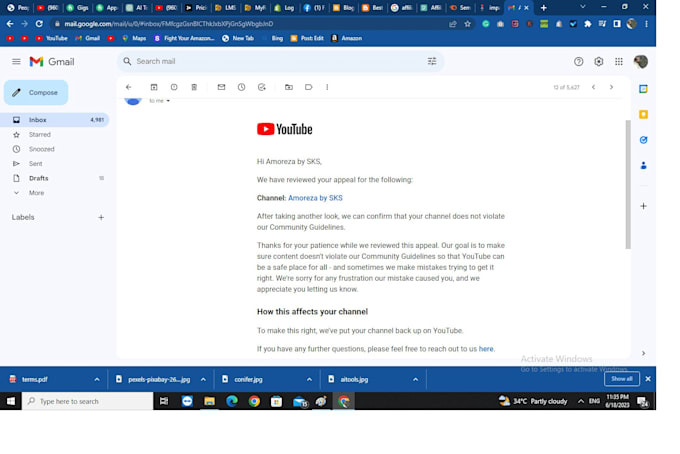Image resolution: width=680 pixels, height=454 pixels.
Task: Expand recipient details 'to me' arrow
Action: click(168, 101)
